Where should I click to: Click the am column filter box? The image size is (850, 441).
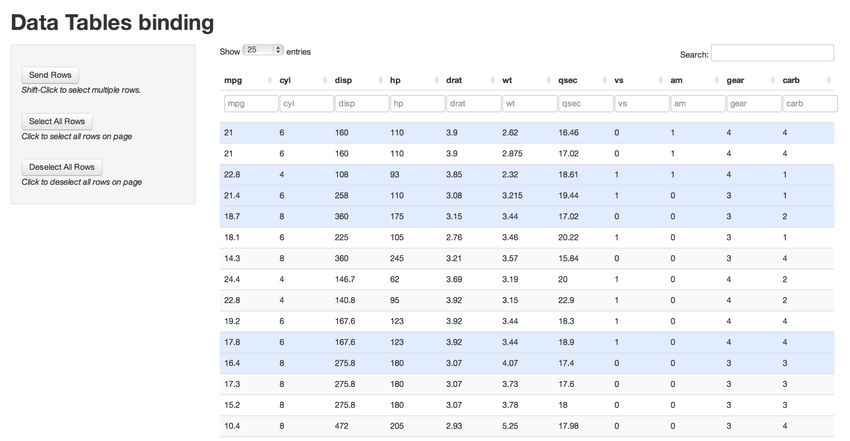pyautogui.click(x=698, y=103)
